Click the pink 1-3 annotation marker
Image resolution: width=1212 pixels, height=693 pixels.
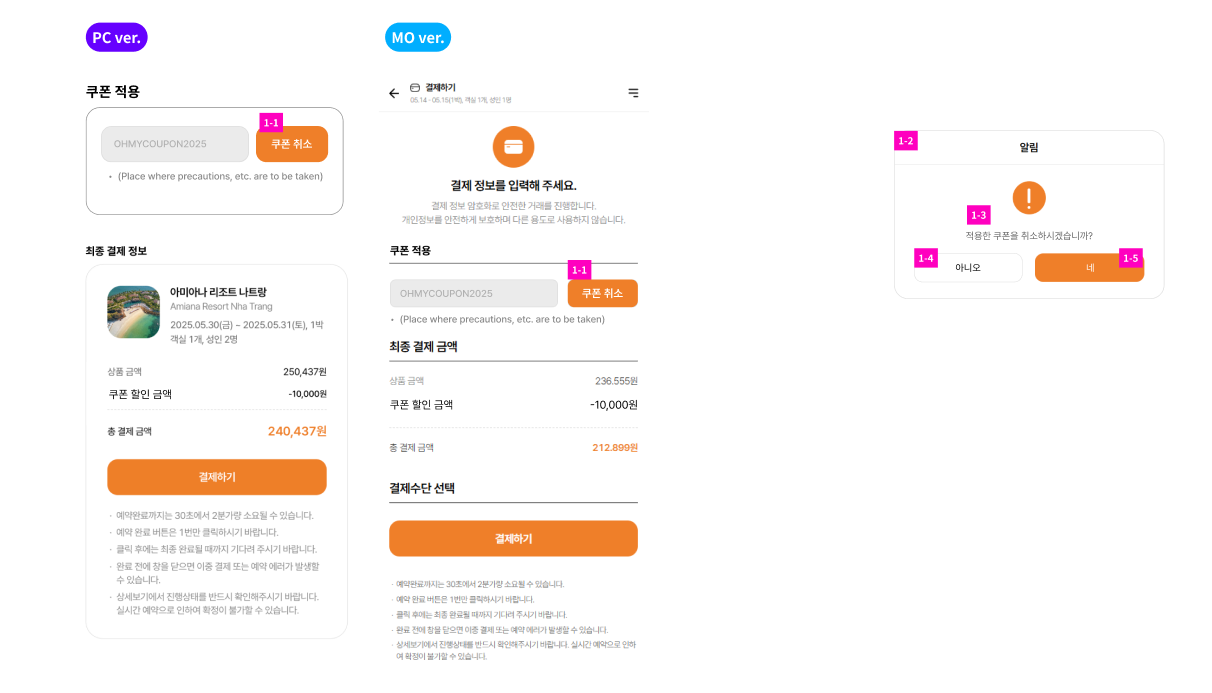click(x=978, y=215)
